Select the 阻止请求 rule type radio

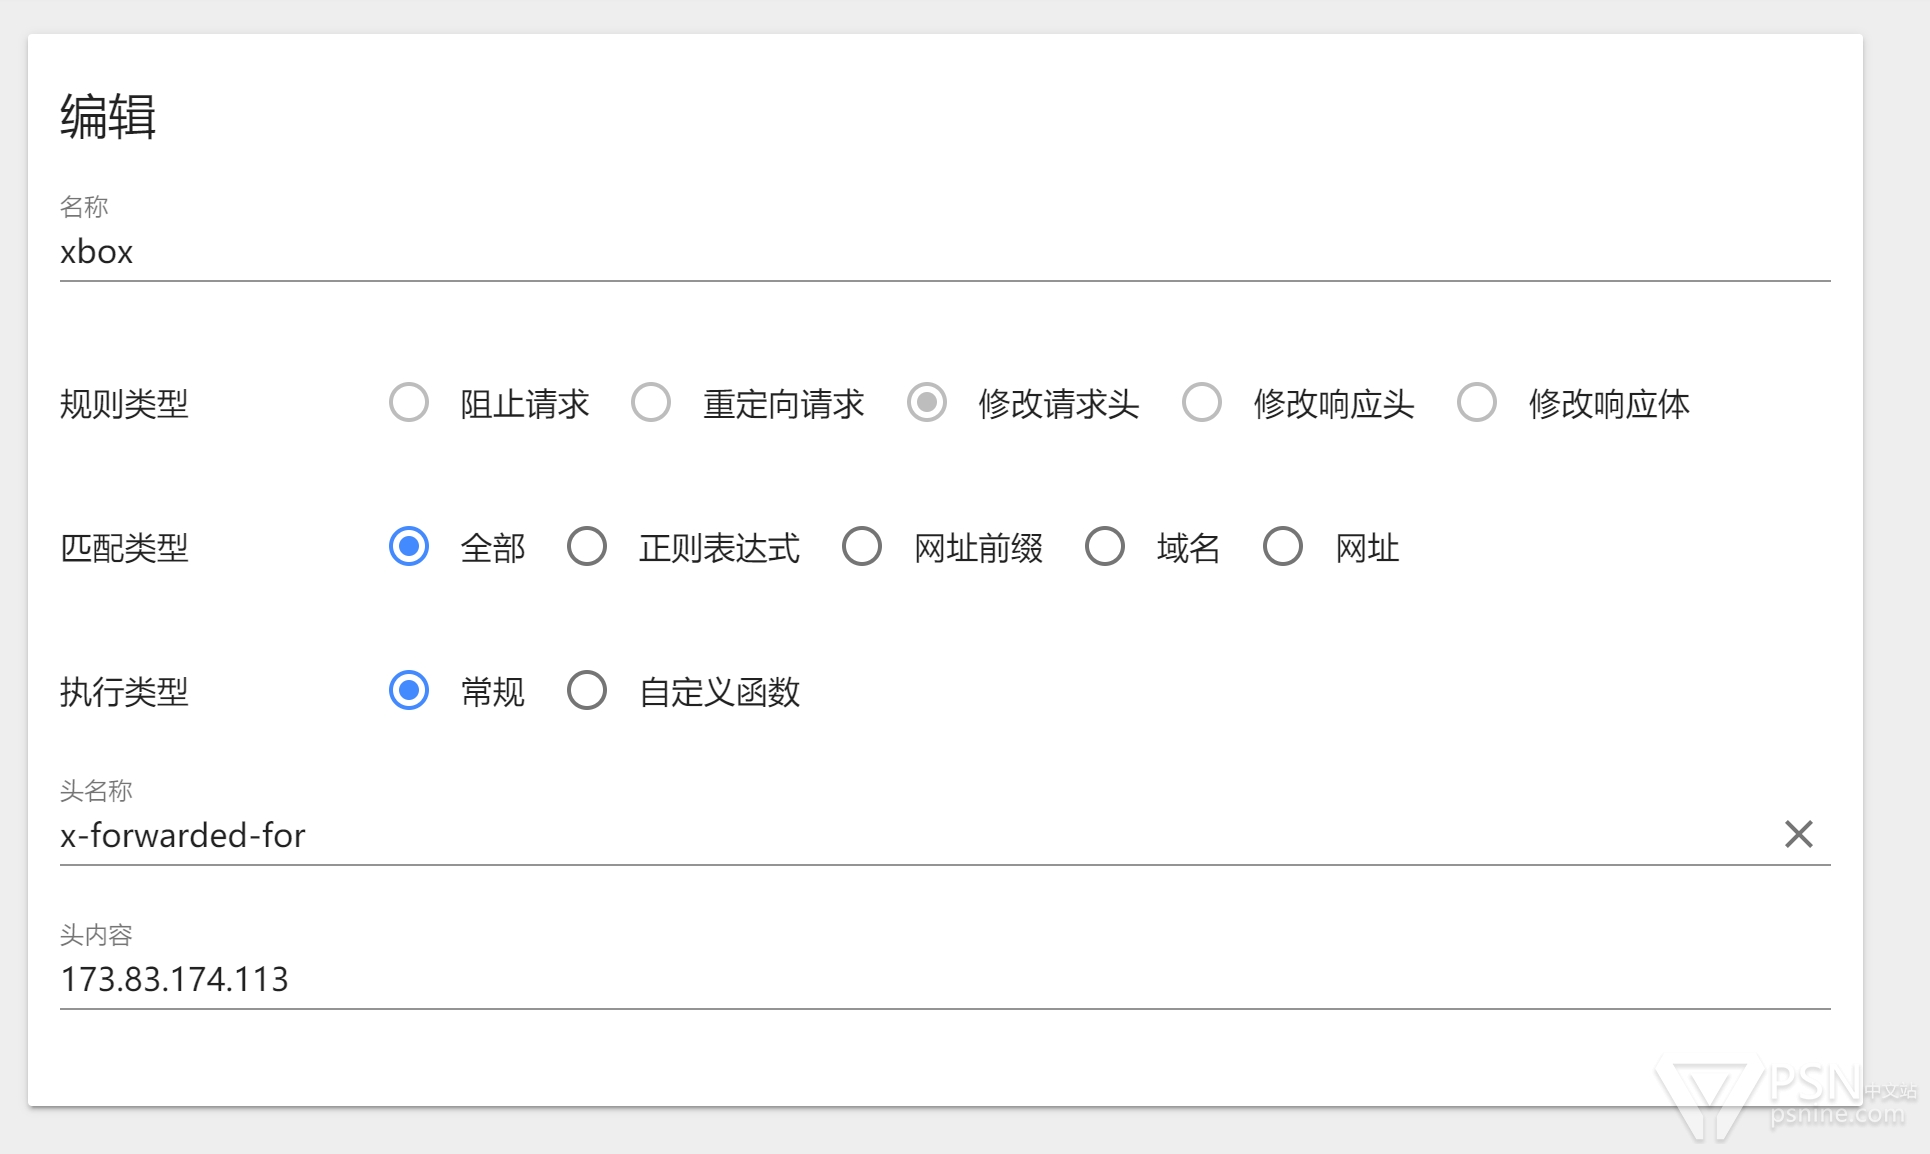(x=409, y=403)
